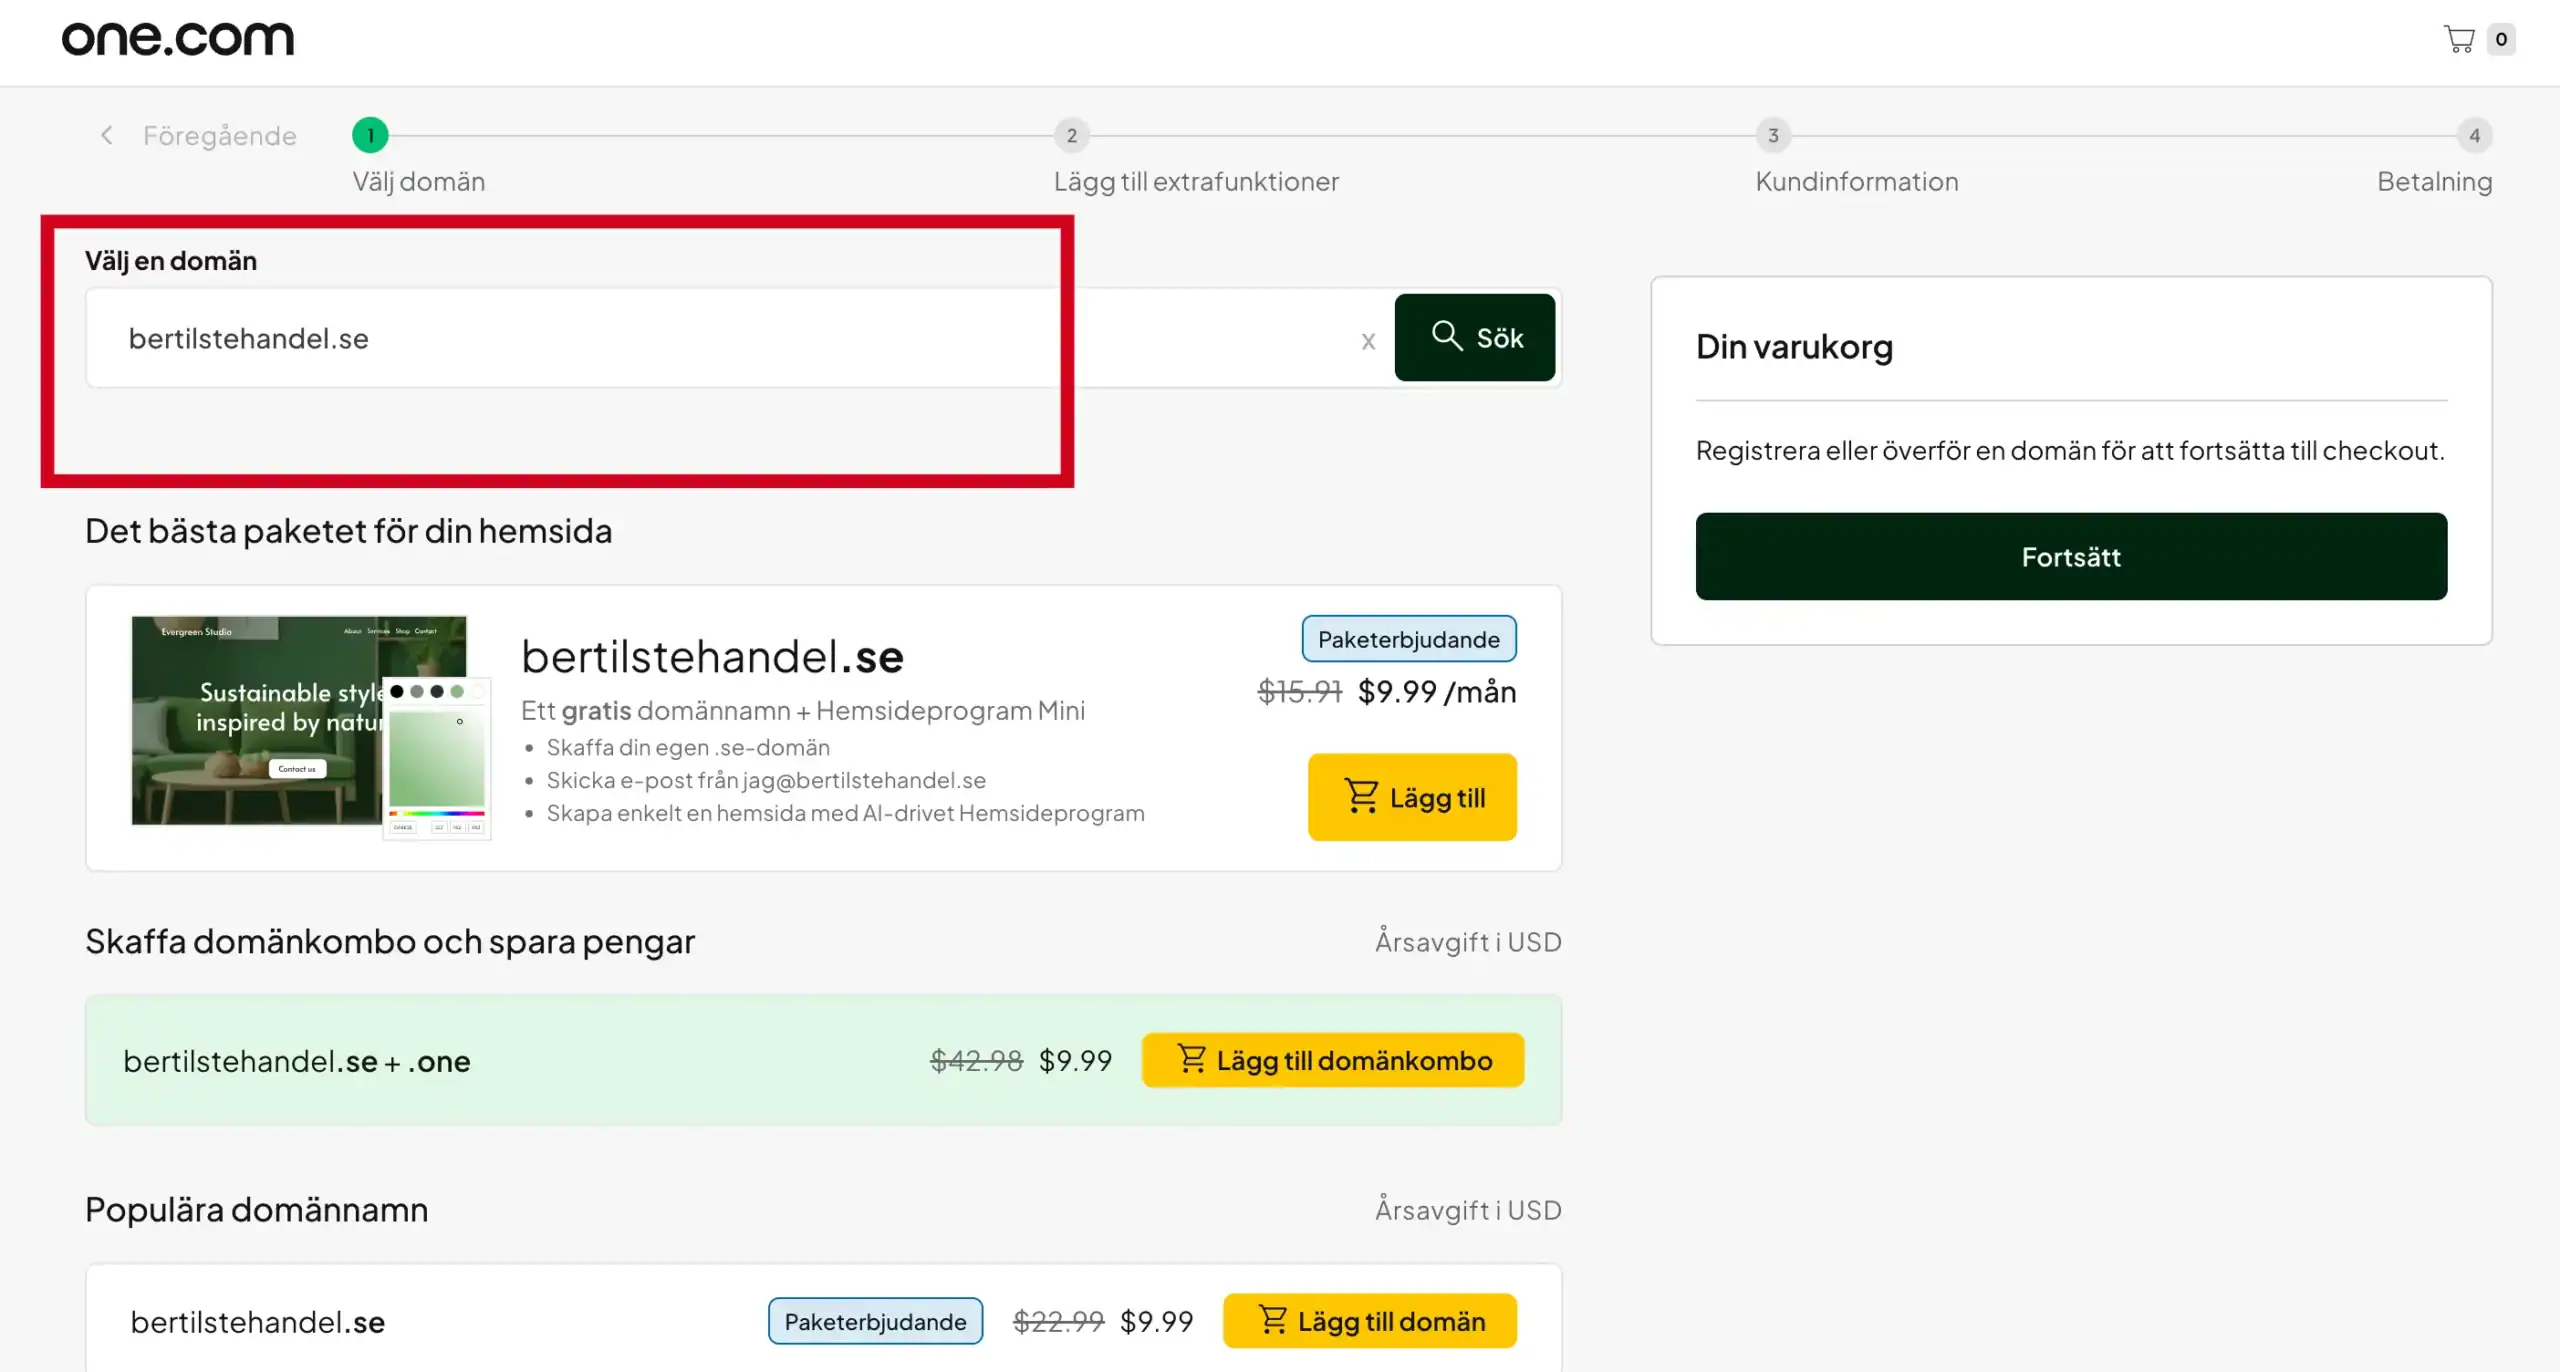
Task: Add the Hemsideprogram Mini package with Lägg till
Action: pos(1412,797)
